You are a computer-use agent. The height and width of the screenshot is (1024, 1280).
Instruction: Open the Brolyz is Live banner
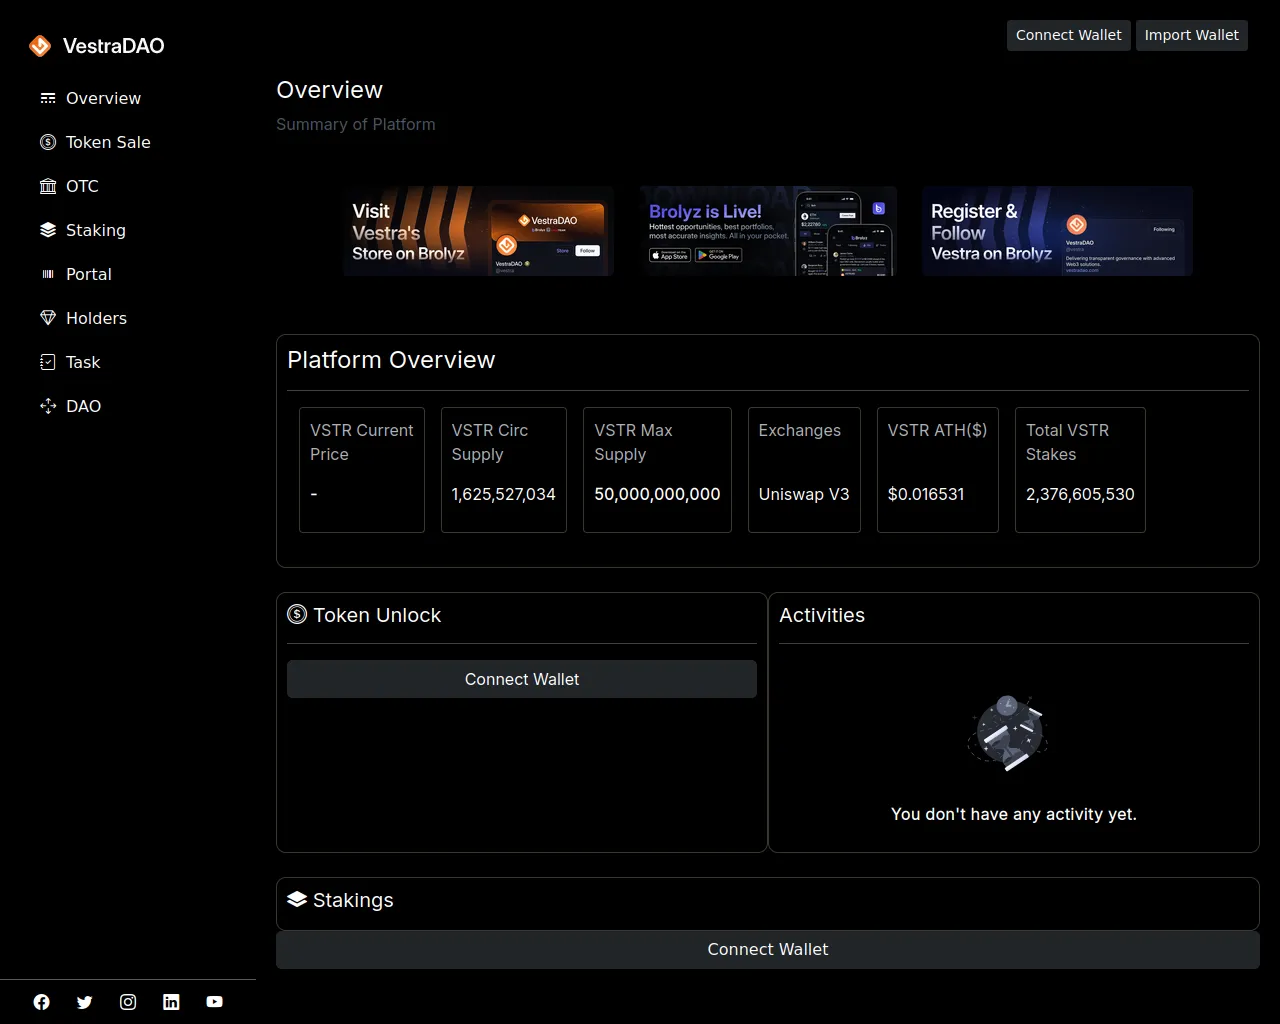pos(768,231)
